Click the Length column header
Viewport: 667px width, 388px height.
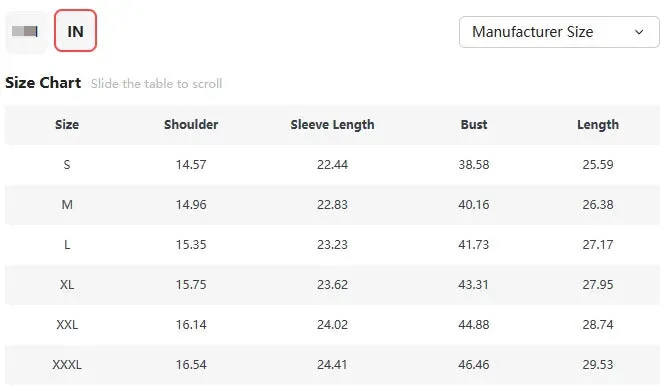pos(598,125)
